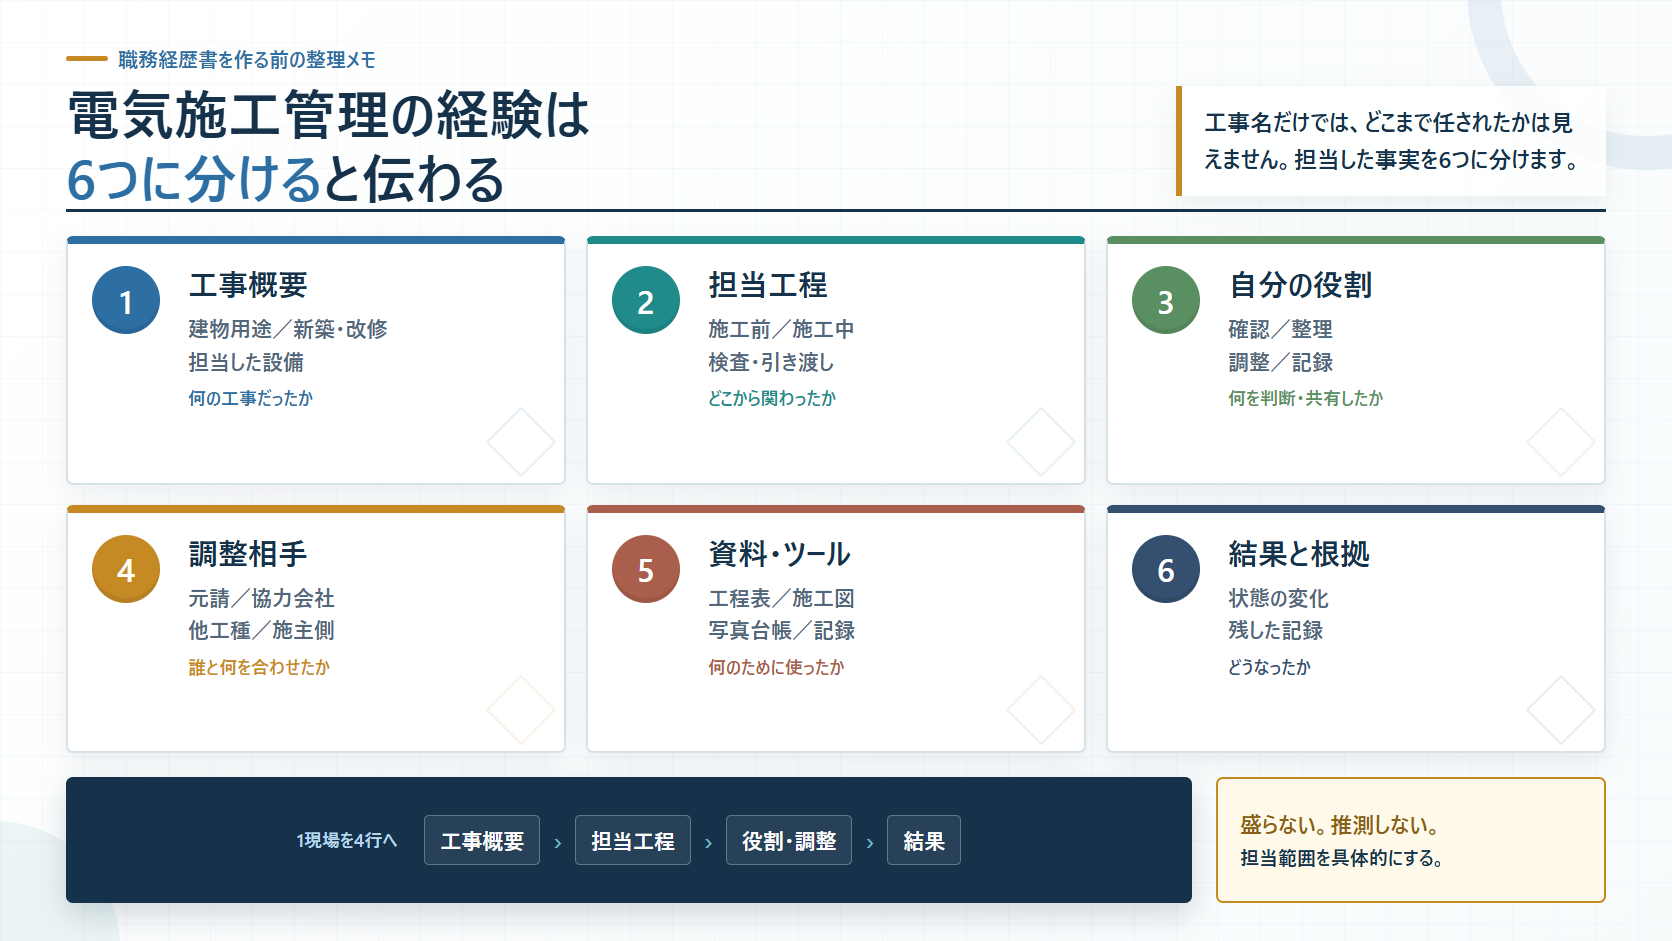This screenshot has height=941, width=1672.
Task: Click the blue number 1 circle
Action: 126,300
